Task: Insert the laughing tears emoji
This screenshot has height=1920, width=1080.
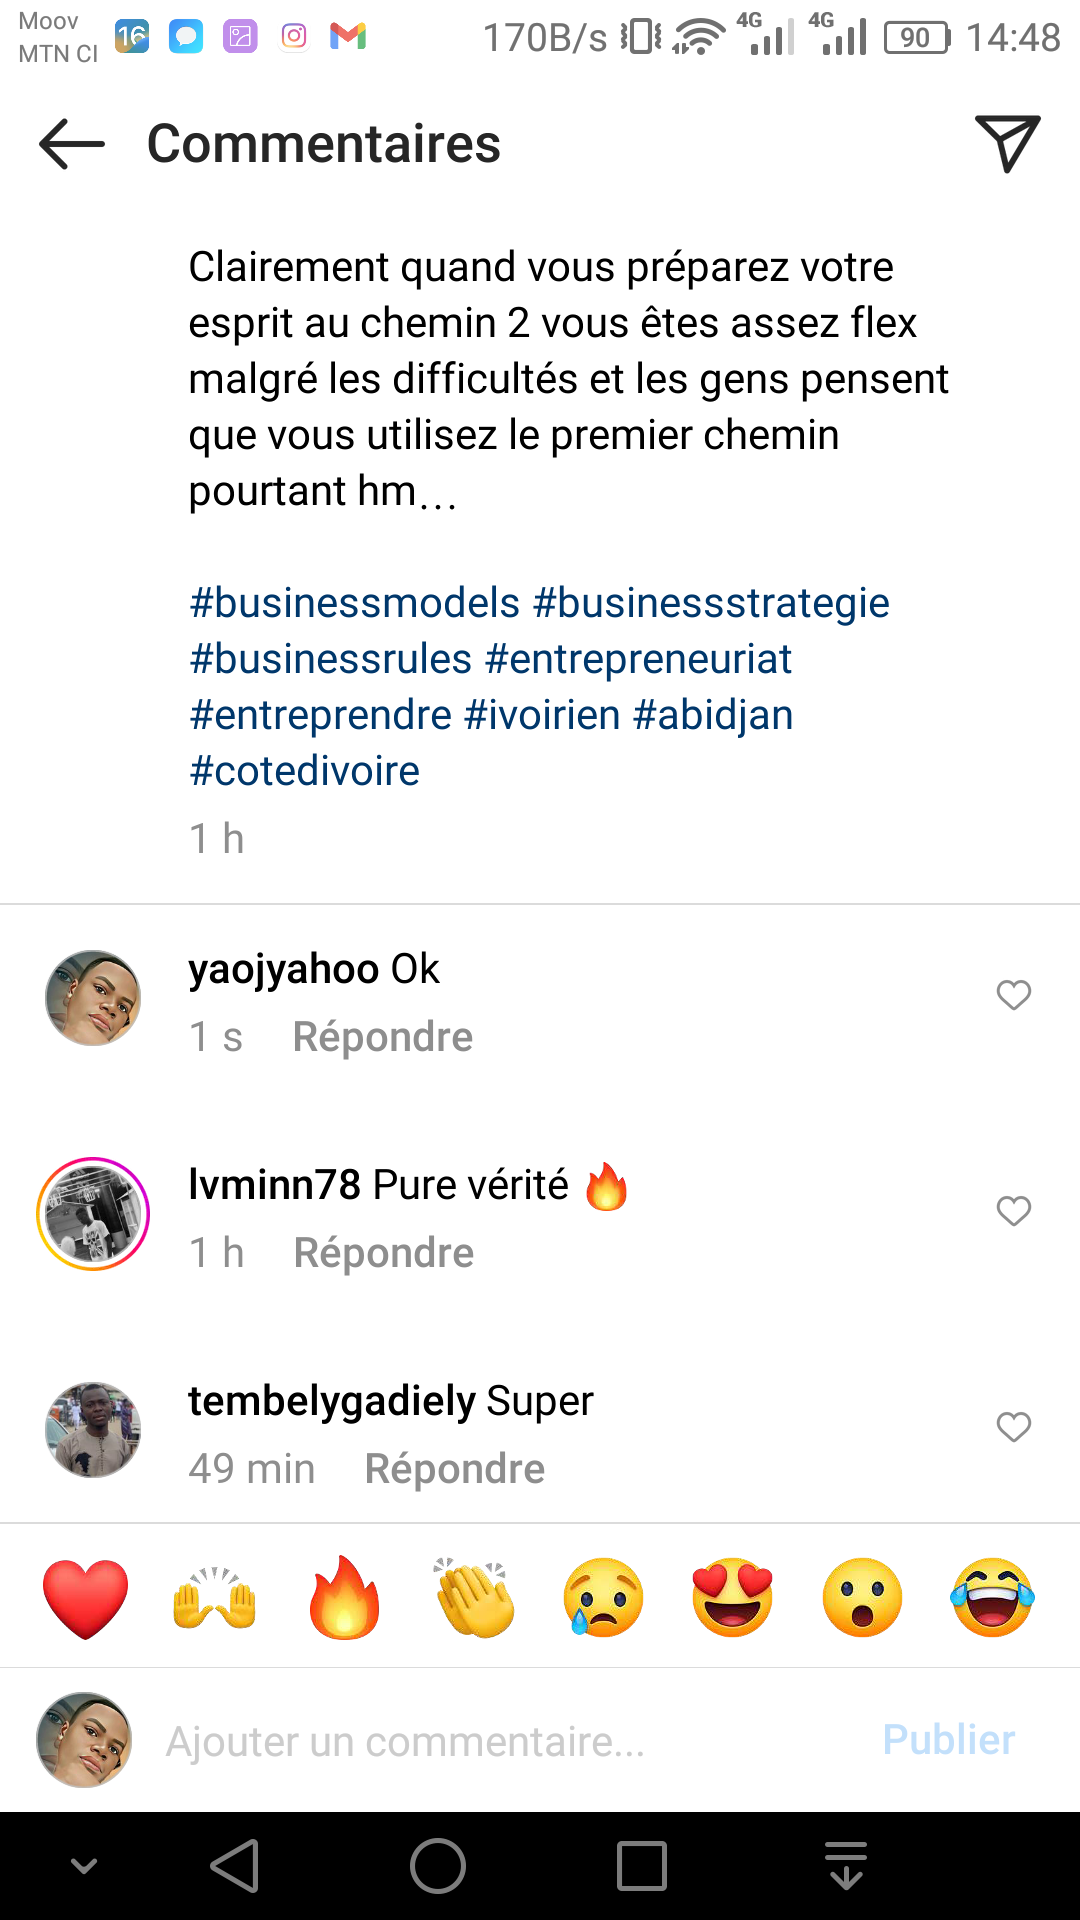Action: pyautogui.click(x=992, y=1597)
